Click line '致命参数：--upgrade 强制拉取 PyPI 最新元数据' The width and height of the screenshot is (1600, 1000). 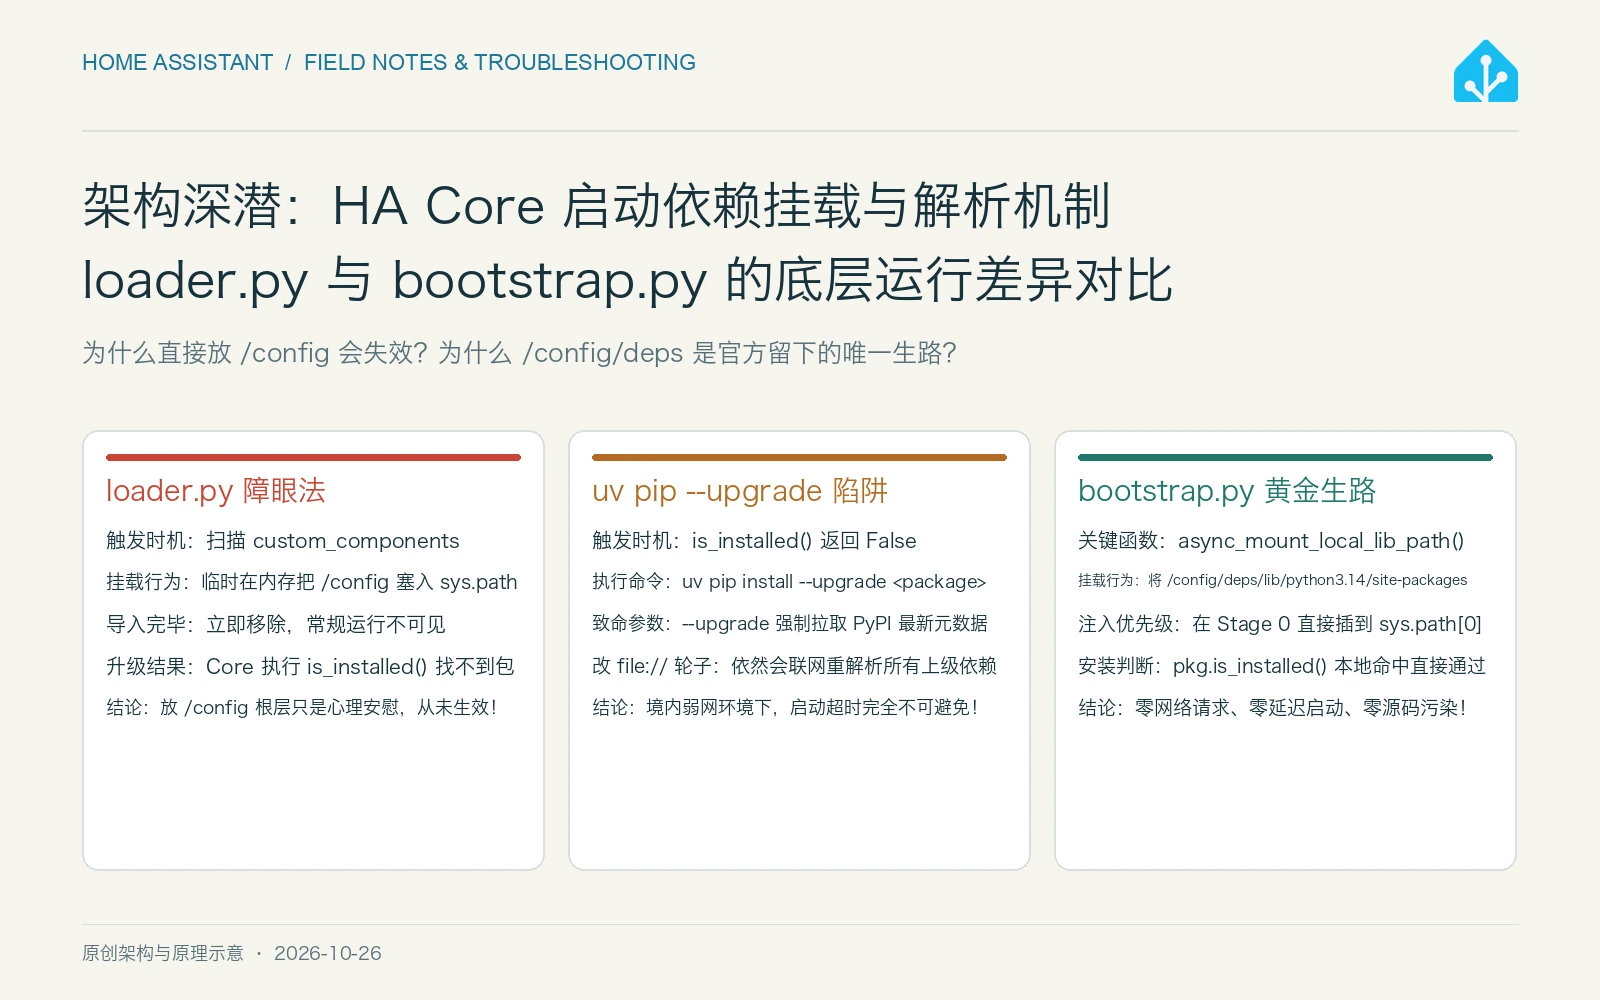790,624
